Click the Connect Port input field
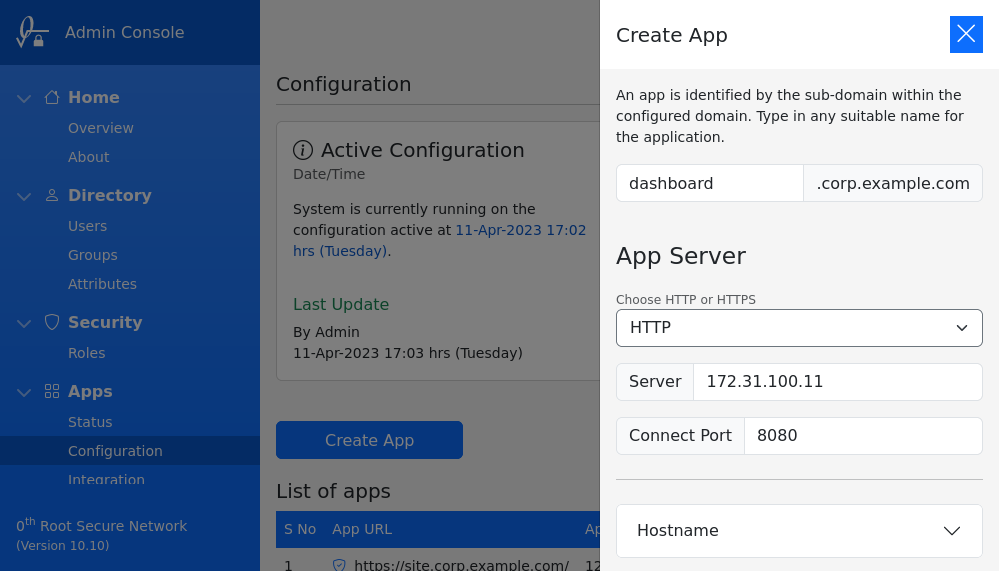This screenshot has width=999, height=571. point(862,436)
